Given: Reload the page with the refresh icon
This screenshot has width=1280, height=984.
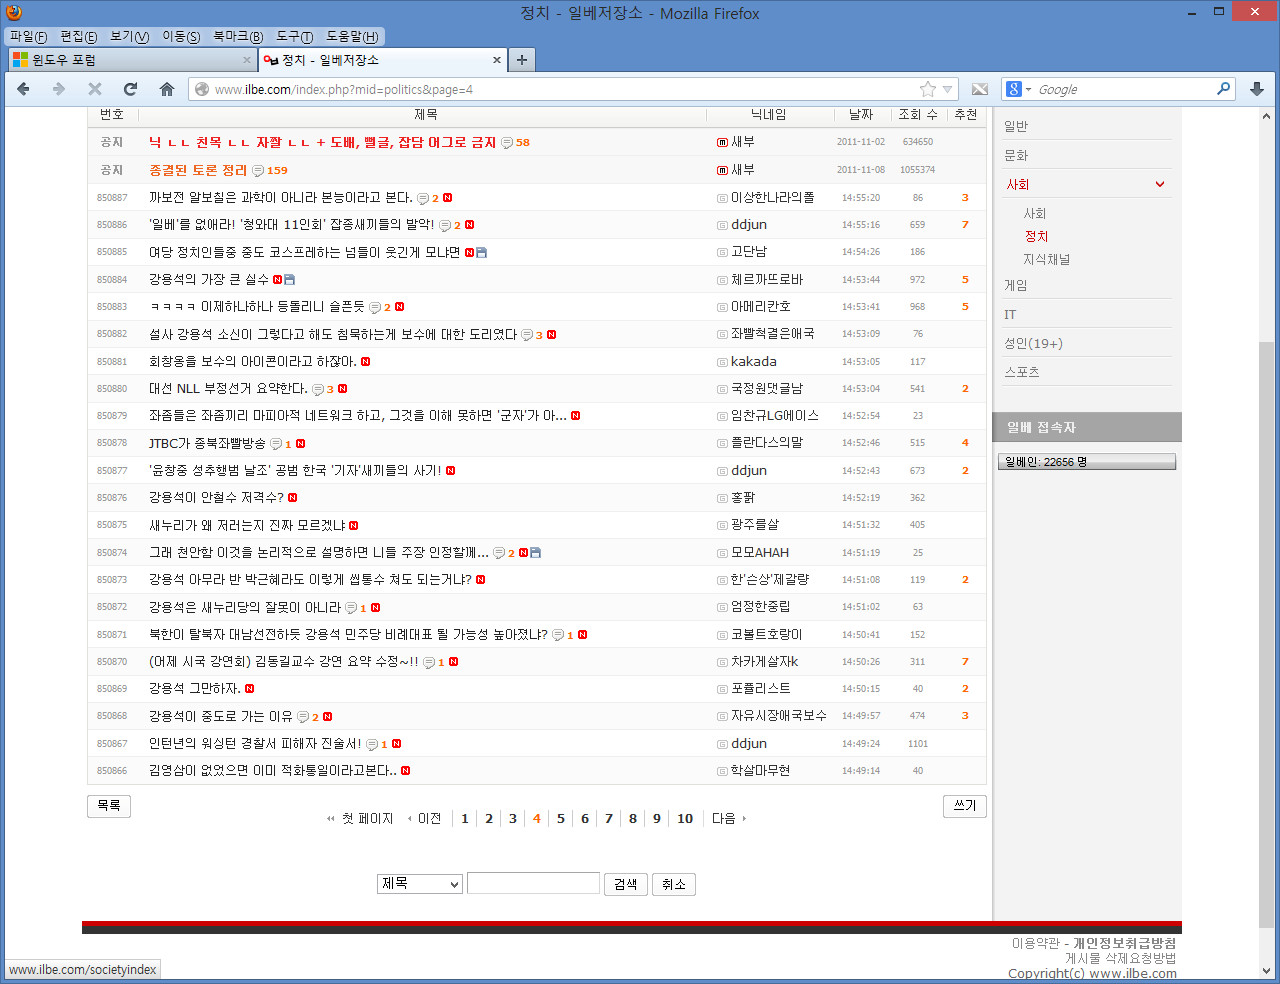Looking at the screenshot, I should pos(130,89).
